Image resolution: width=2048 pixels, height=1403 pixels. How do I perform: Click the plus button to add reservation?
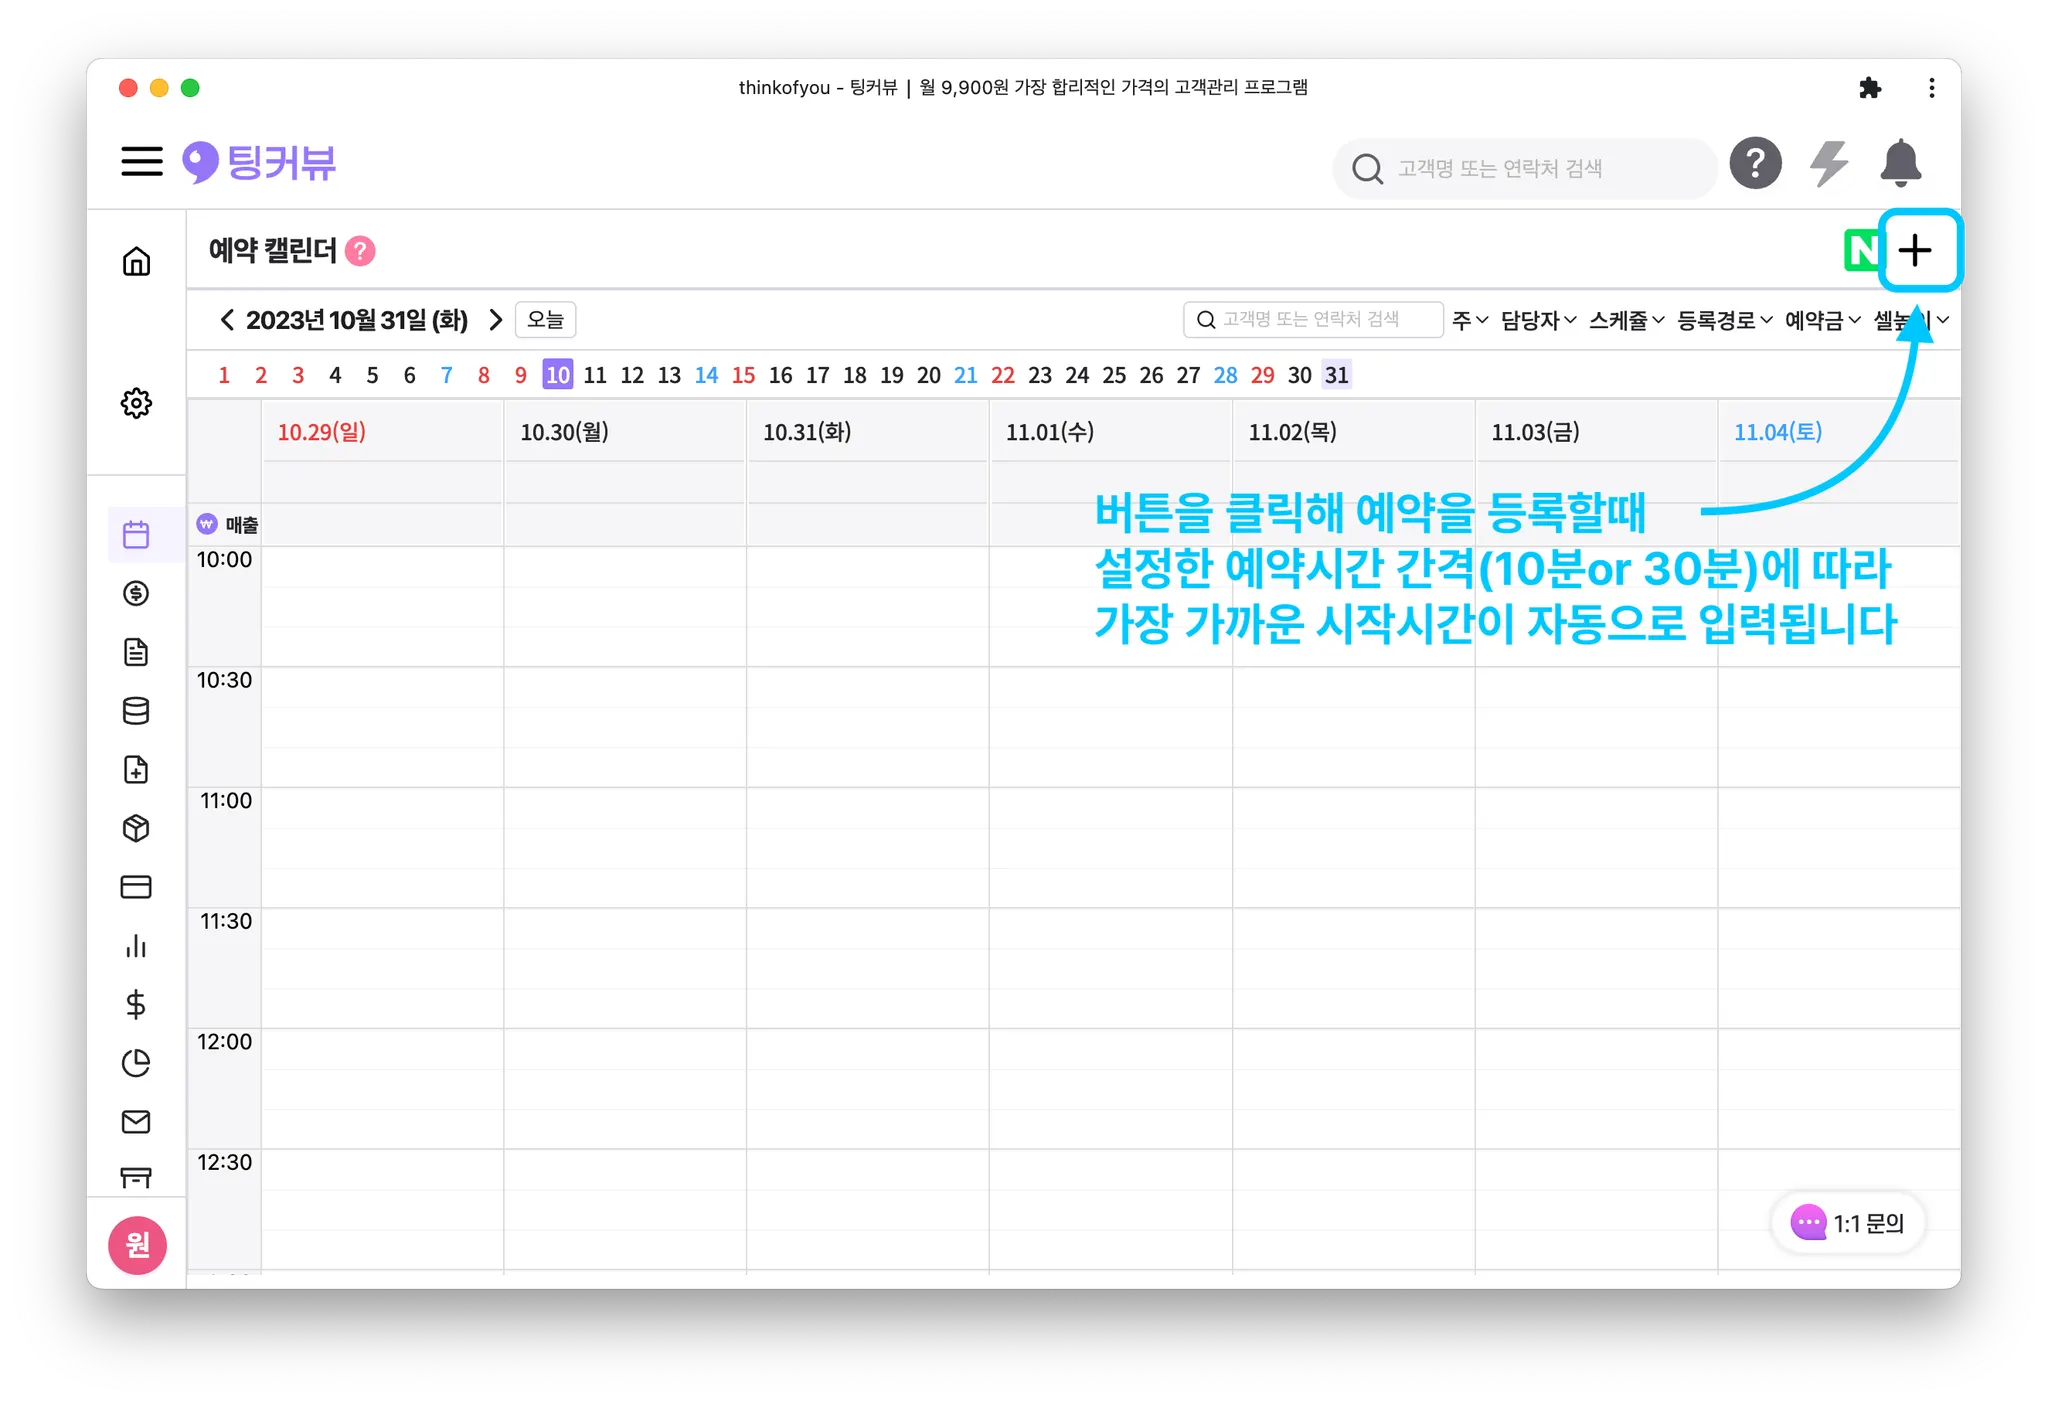click(x=1915, y=251)
